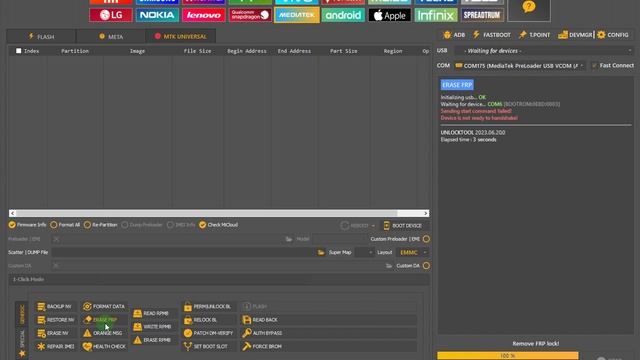Click REPAIR IMEI tool
This screenshot has width=640, height=360.
(56, 347)
